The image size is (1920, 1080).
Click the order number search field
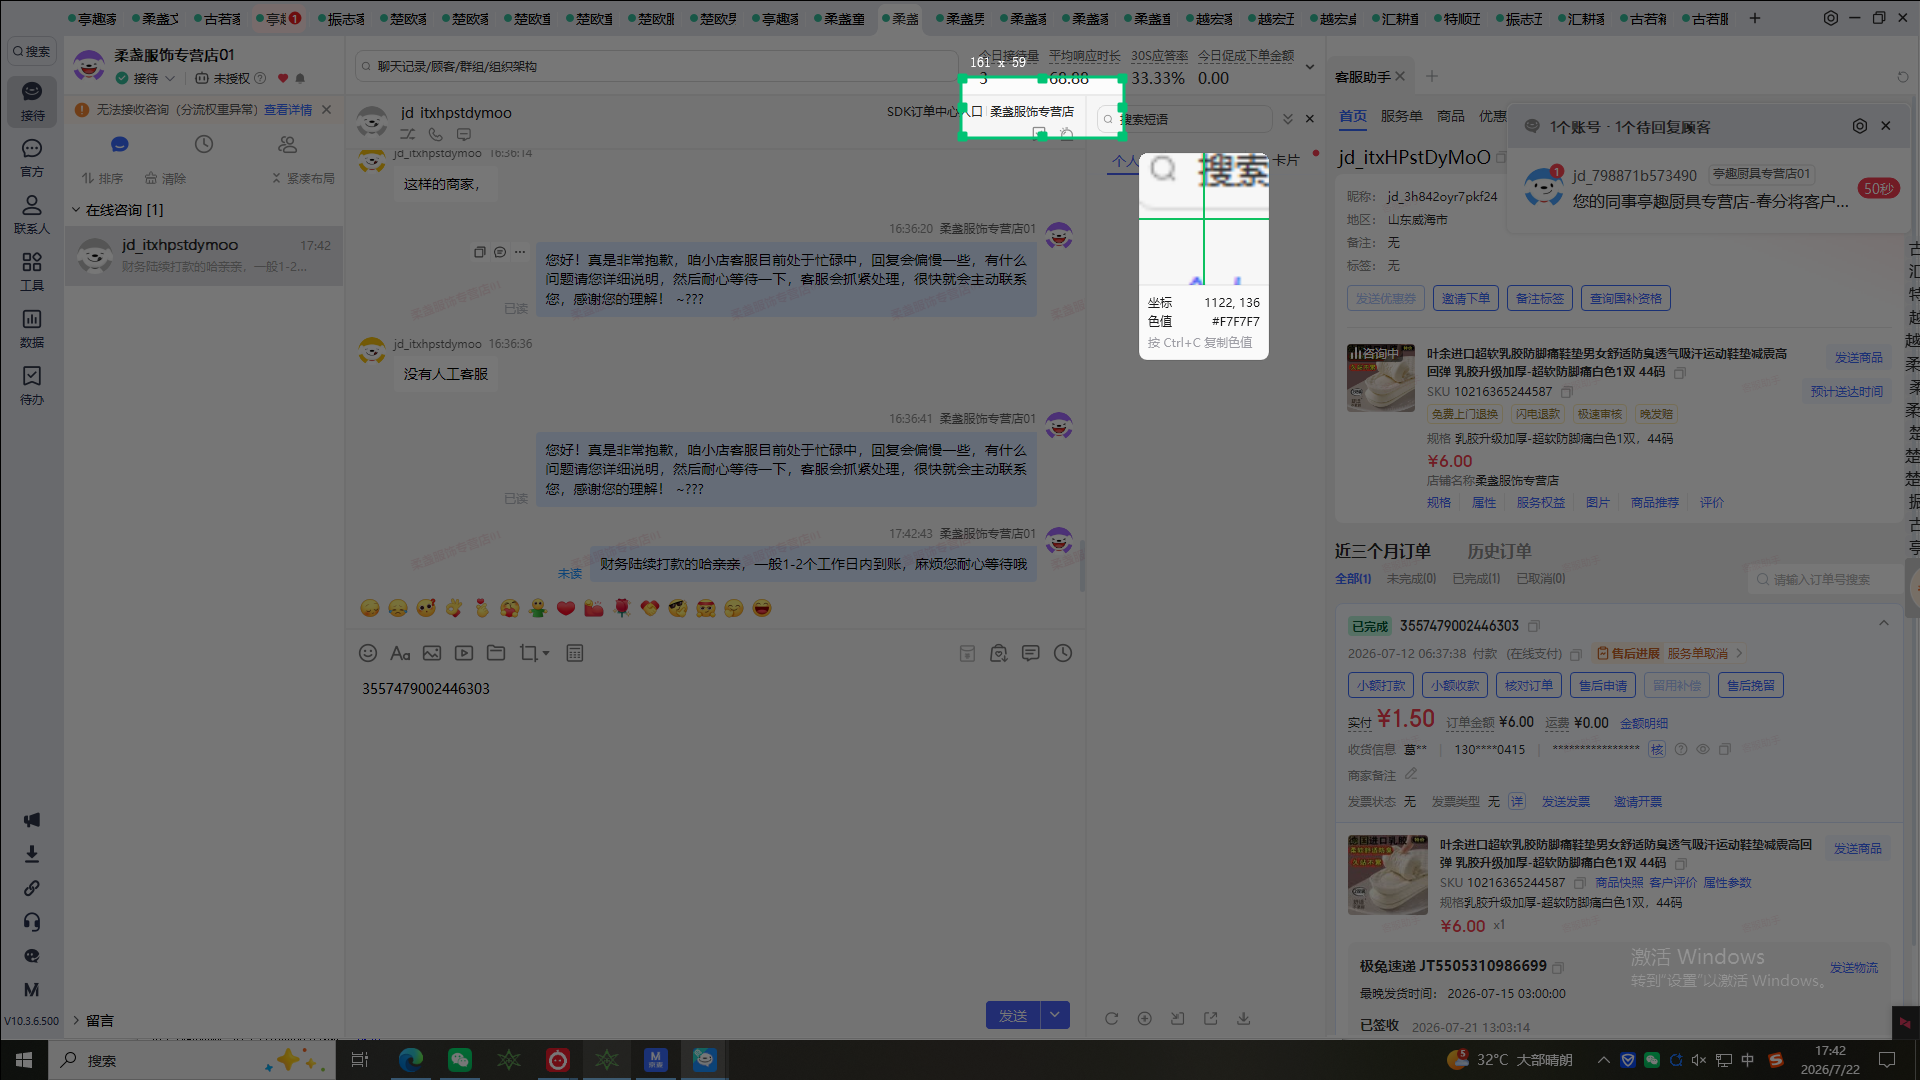tap(1823, 580)
